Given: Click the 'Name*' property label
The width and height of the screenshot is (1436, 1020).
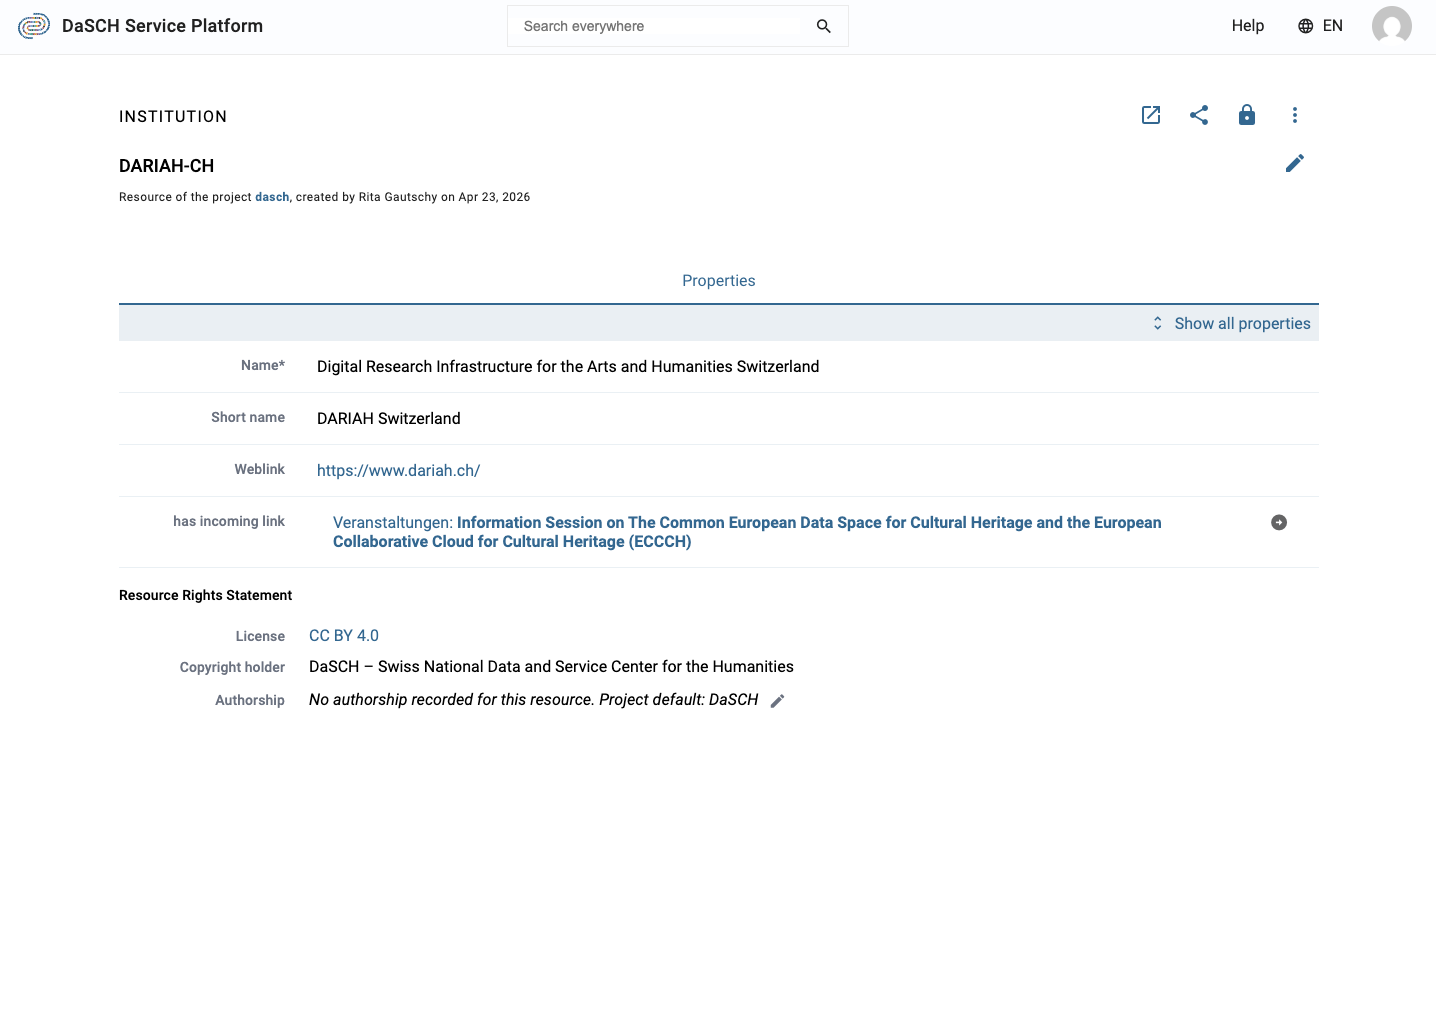Looking at the screenshot, I should click(x=263, y=365).
